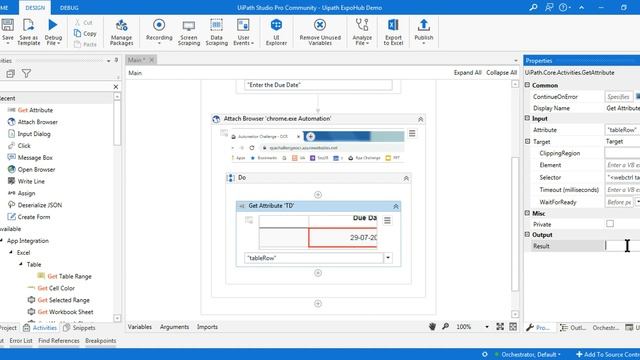Toggle overview icon in designer footer
Screen dimensions: 640x360
pyautogui.click(x=513, y=327)
